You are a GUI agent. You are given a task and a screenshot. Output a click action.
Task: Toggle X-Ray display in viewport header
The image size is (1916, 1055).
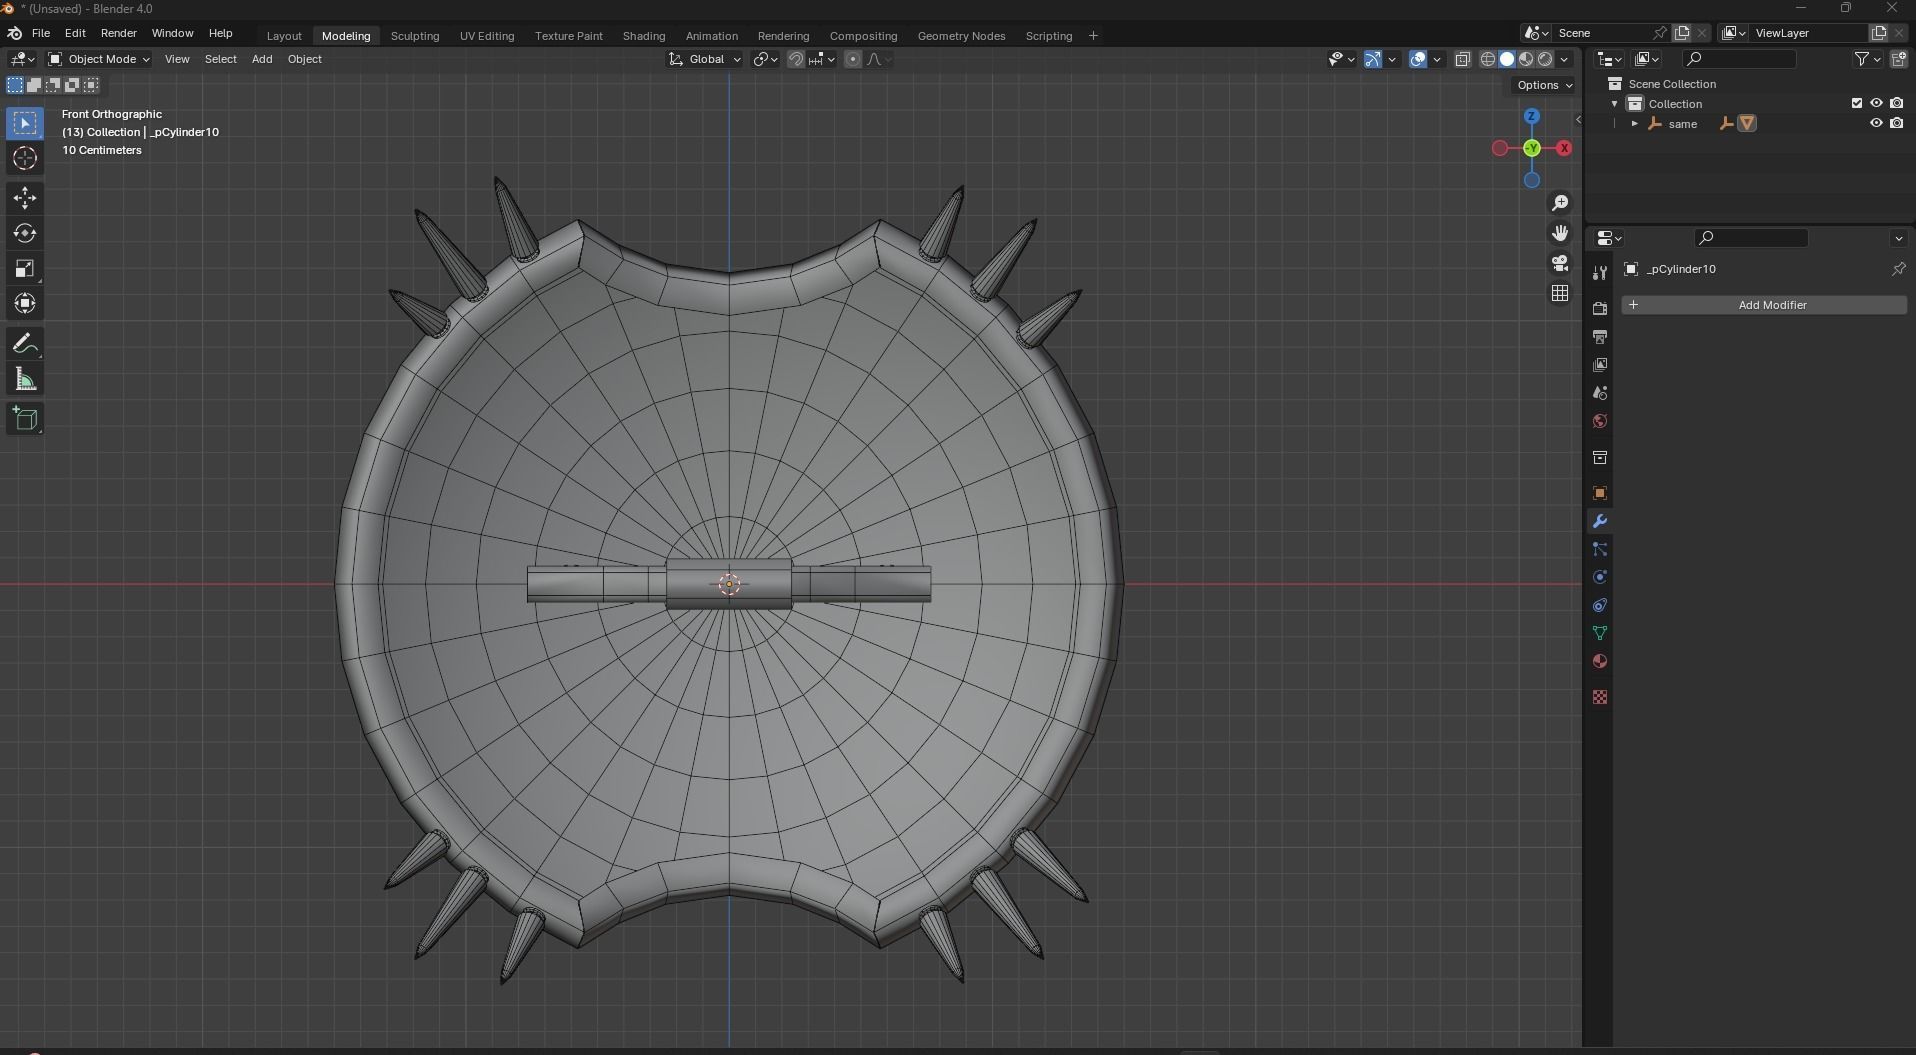[1462, 59]
